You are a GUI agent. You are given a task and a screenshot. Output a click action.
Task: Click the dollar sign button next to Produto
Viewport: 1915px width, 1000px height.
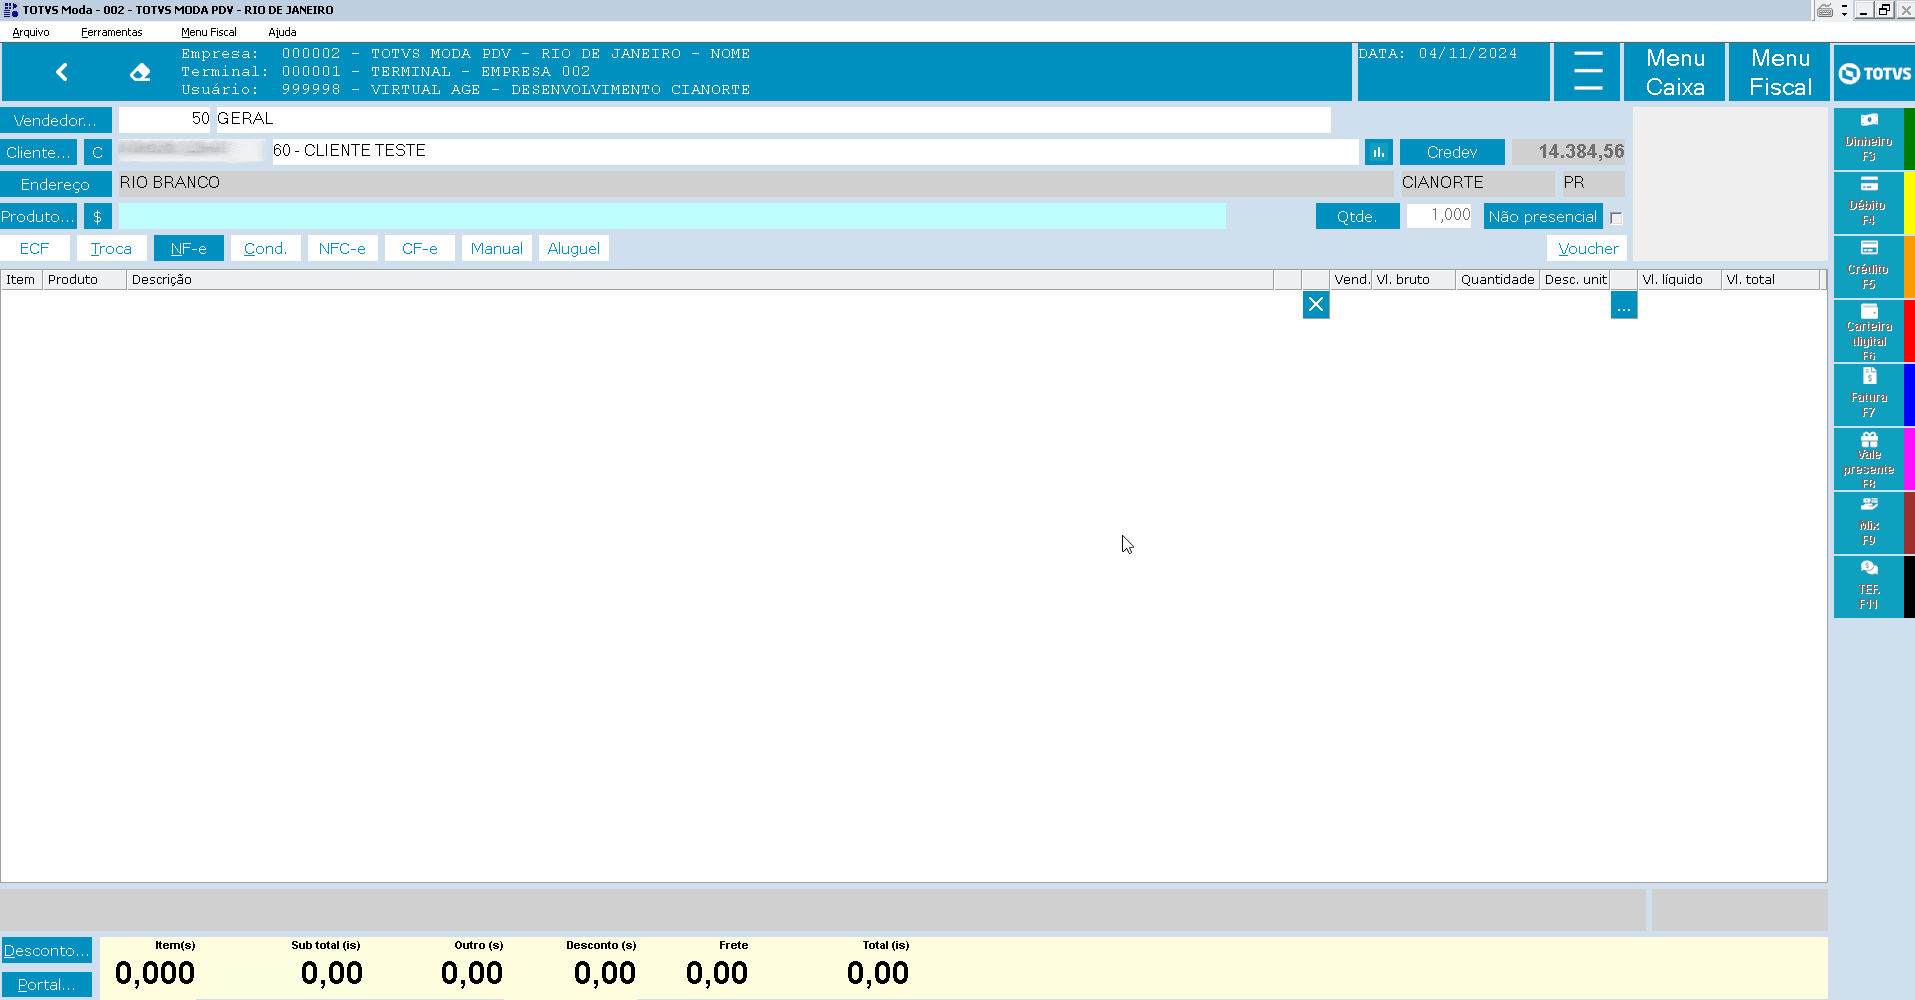tap(97, 216)
